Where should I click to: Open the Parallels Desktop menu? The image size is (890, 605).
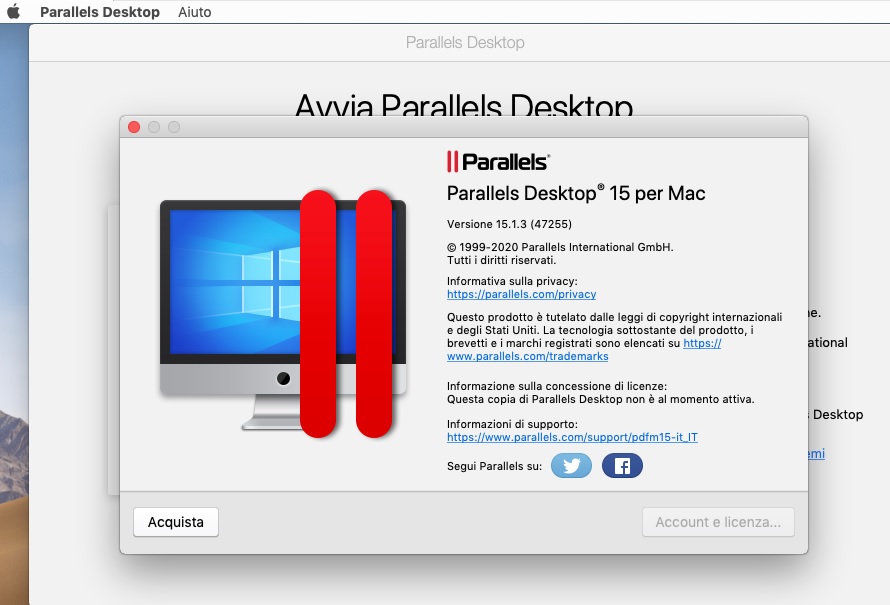(100, 12)
